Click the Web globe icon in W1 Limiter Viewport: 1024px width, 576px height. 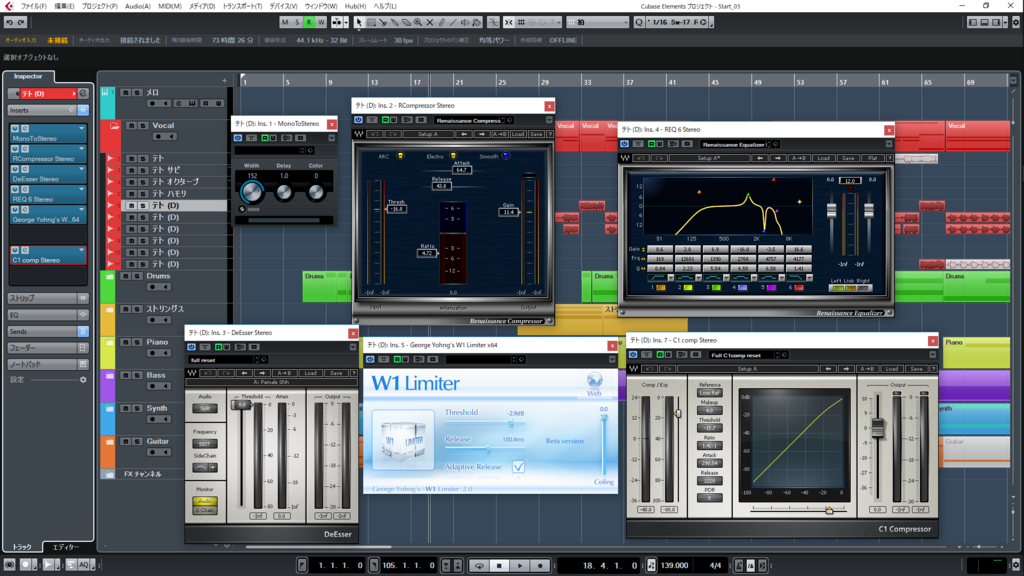point(594,381)
